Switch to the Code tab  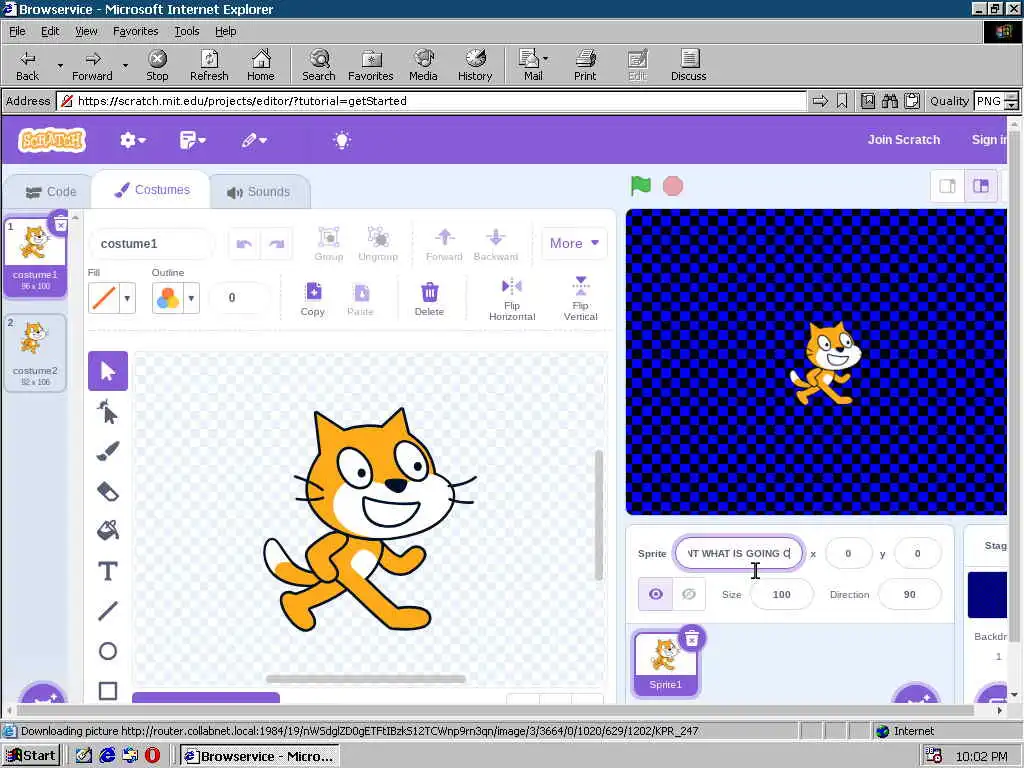50,192
